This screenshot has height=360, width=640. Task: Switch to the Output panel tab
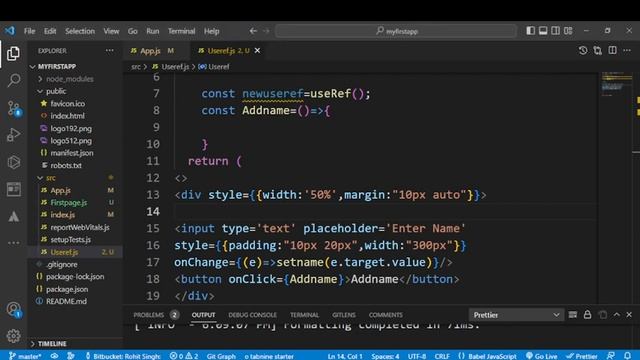pos(203,315)
